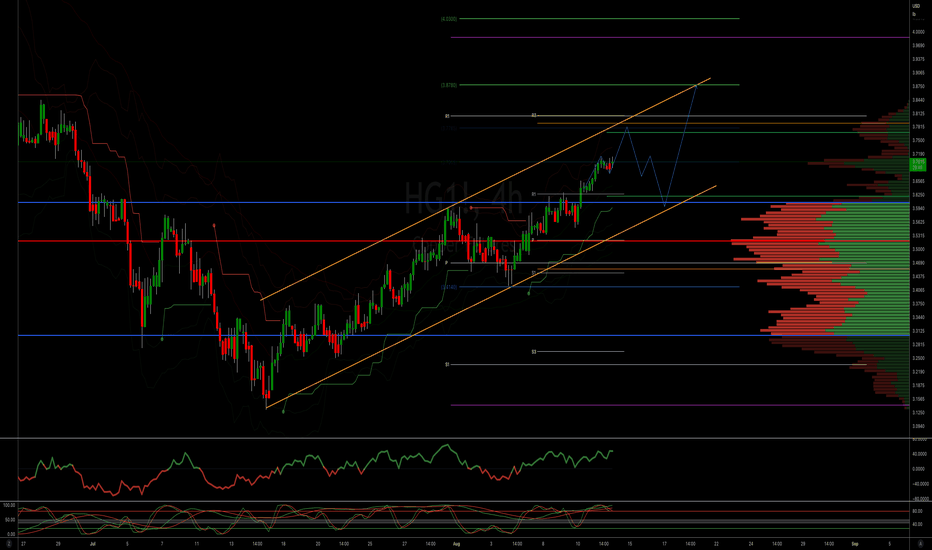Click the 4.0000 price axis label
The width and height of the screenshot is (932, 550).
[918, 32]
